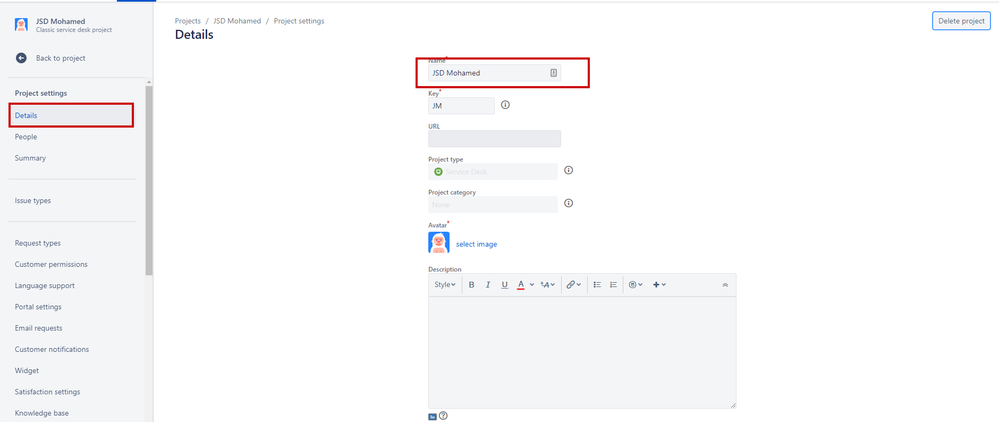
Task: Click the Description editor resize handle
Action: 733,405
